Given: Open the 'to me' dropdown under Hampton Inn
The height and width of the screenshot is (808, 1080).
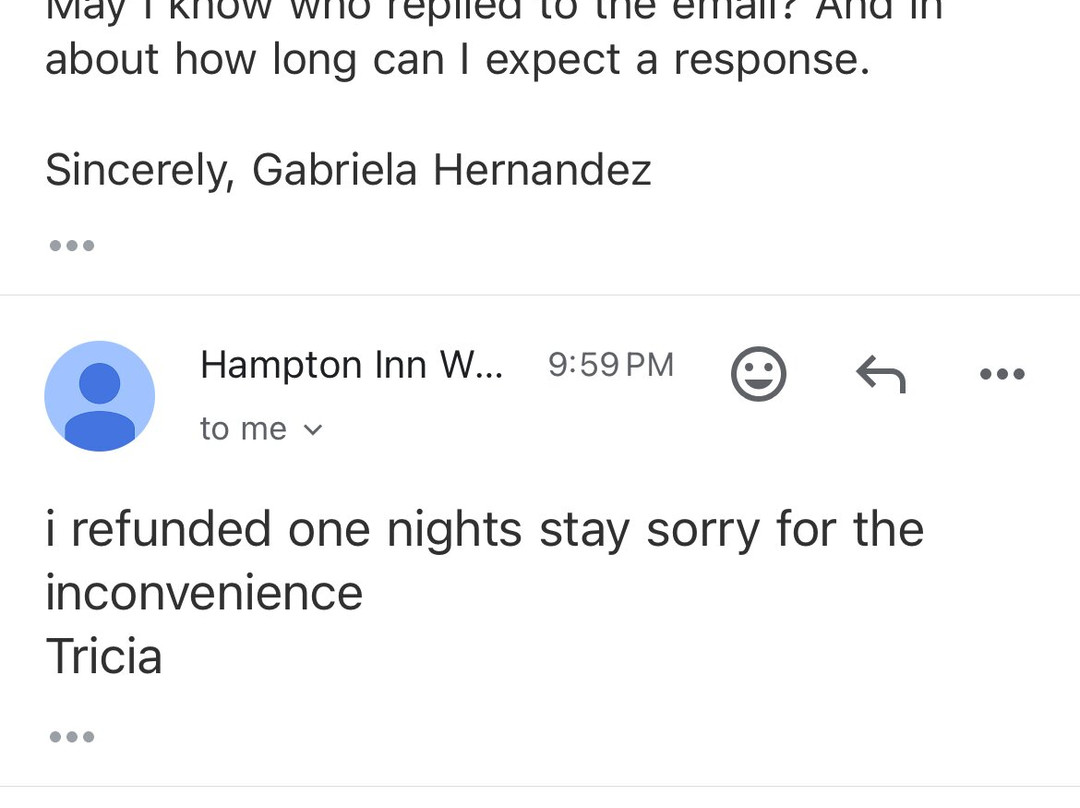Looking at the screenshot, I should click(262, 428).
